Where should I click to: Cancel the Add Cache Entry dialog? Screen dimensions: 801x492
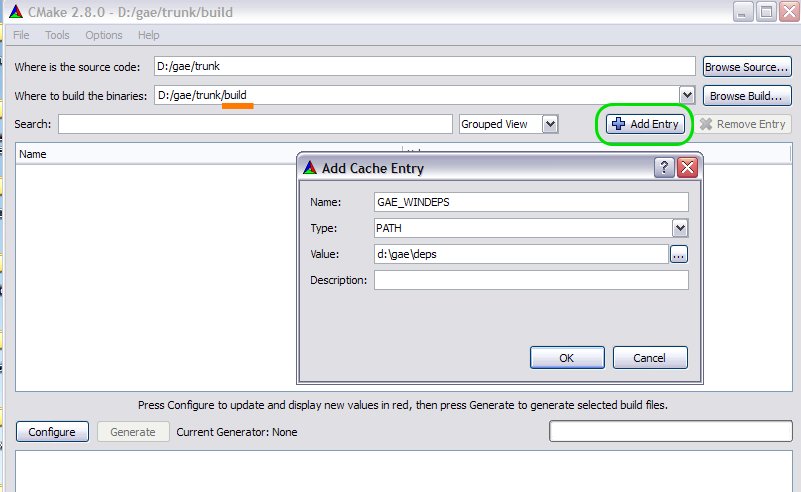(x=650, y=358)
